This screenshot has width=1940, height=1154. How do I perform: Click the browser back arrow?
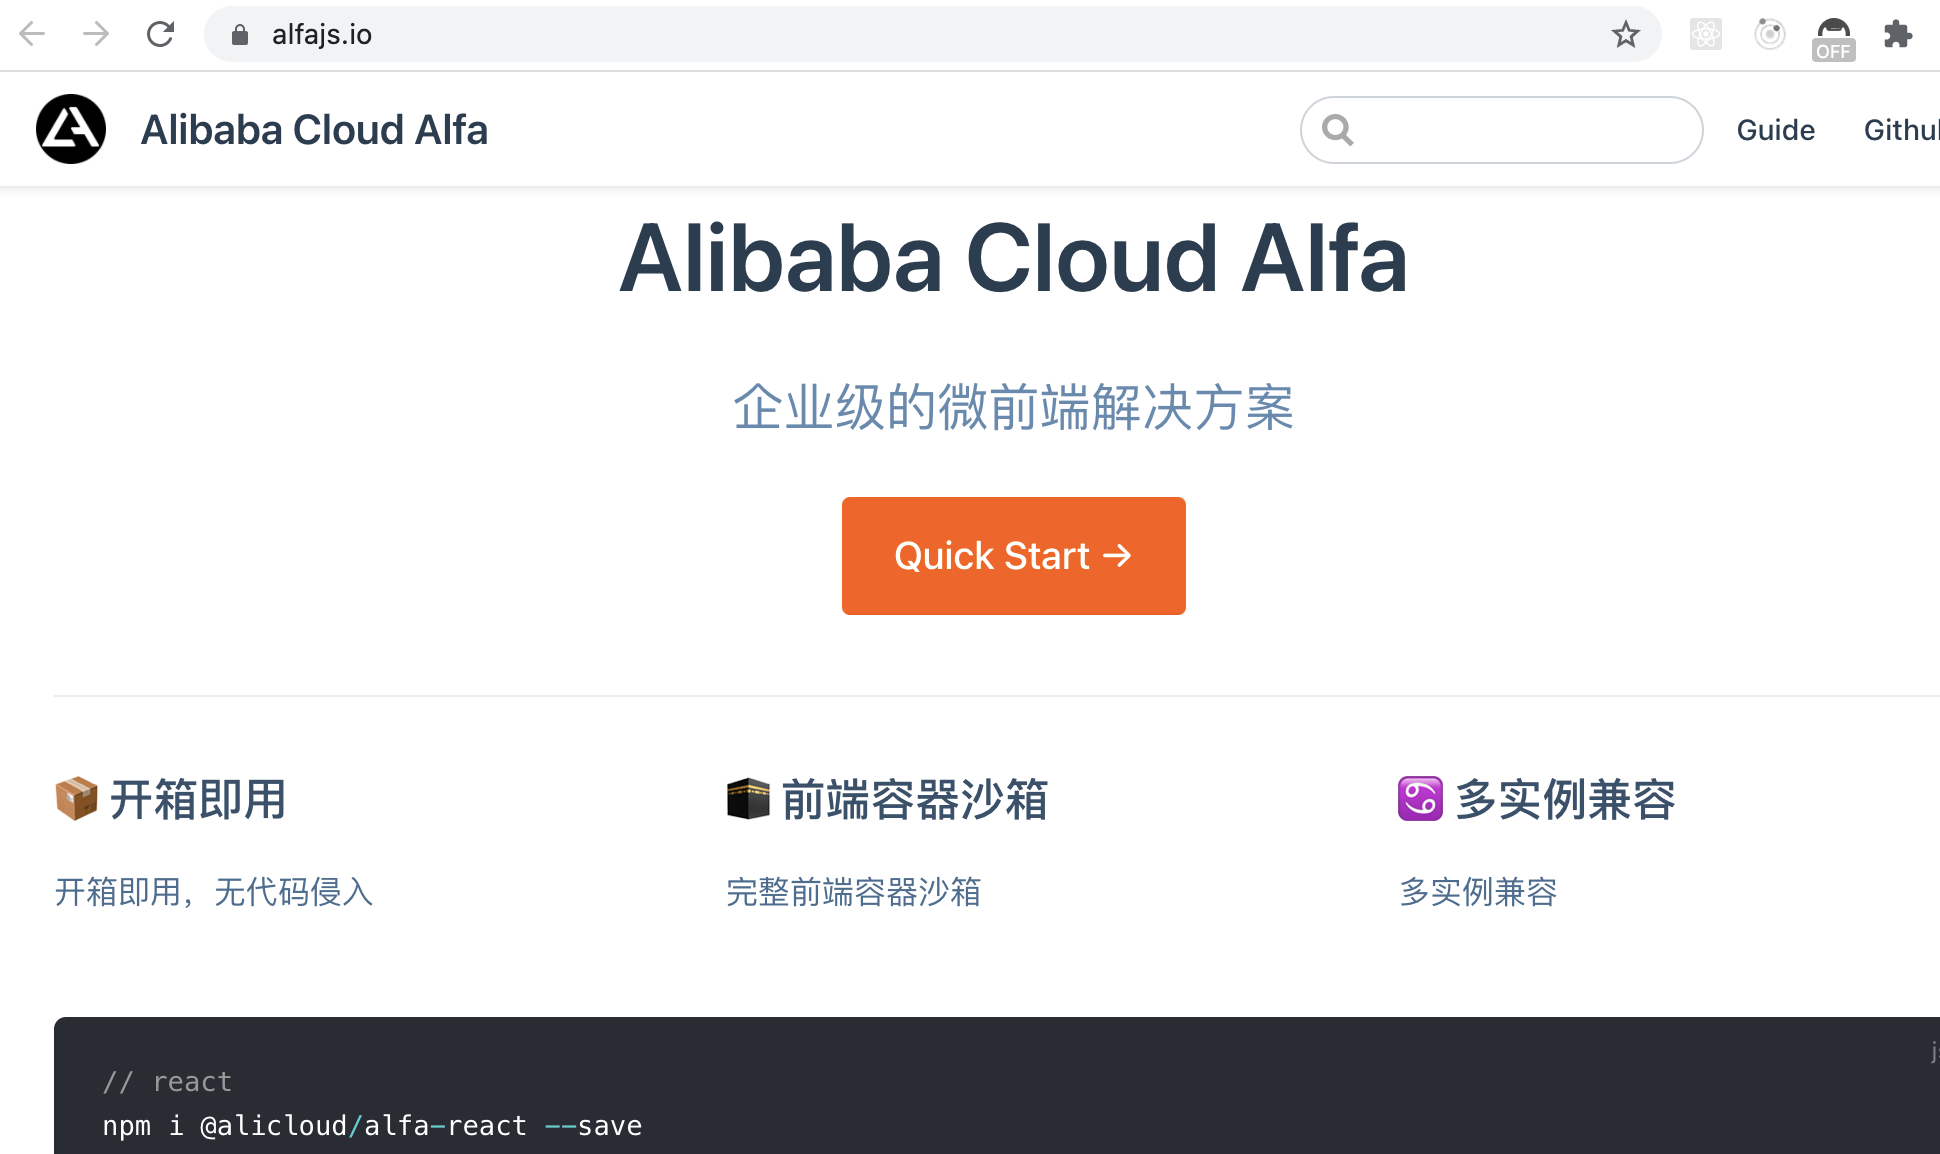pyautogui.click(x=33, y=35)
